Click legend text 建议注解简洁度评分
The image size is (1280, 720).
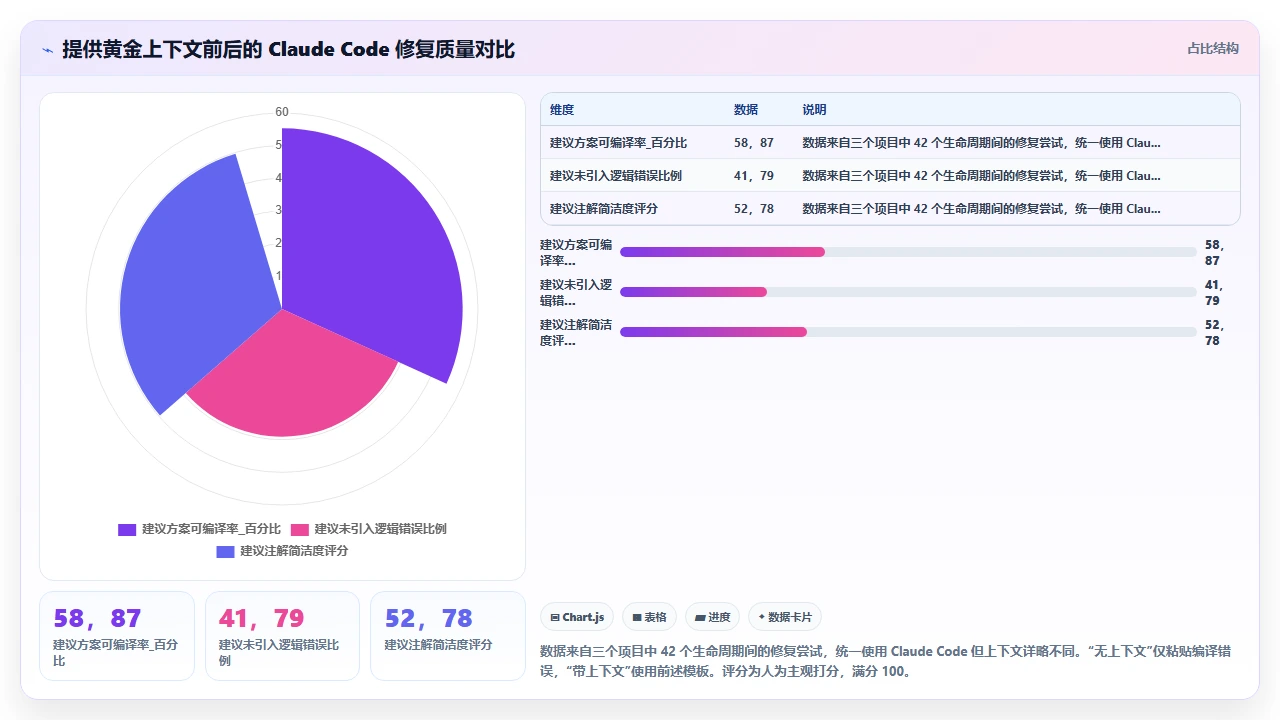[x=294, y=551]
